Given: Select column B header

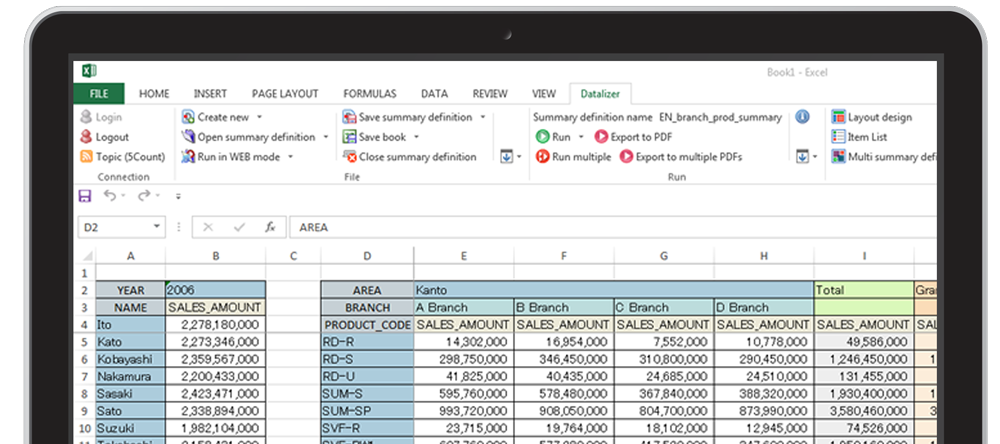Looking at the screenshot, I should [x=216, y=256].
